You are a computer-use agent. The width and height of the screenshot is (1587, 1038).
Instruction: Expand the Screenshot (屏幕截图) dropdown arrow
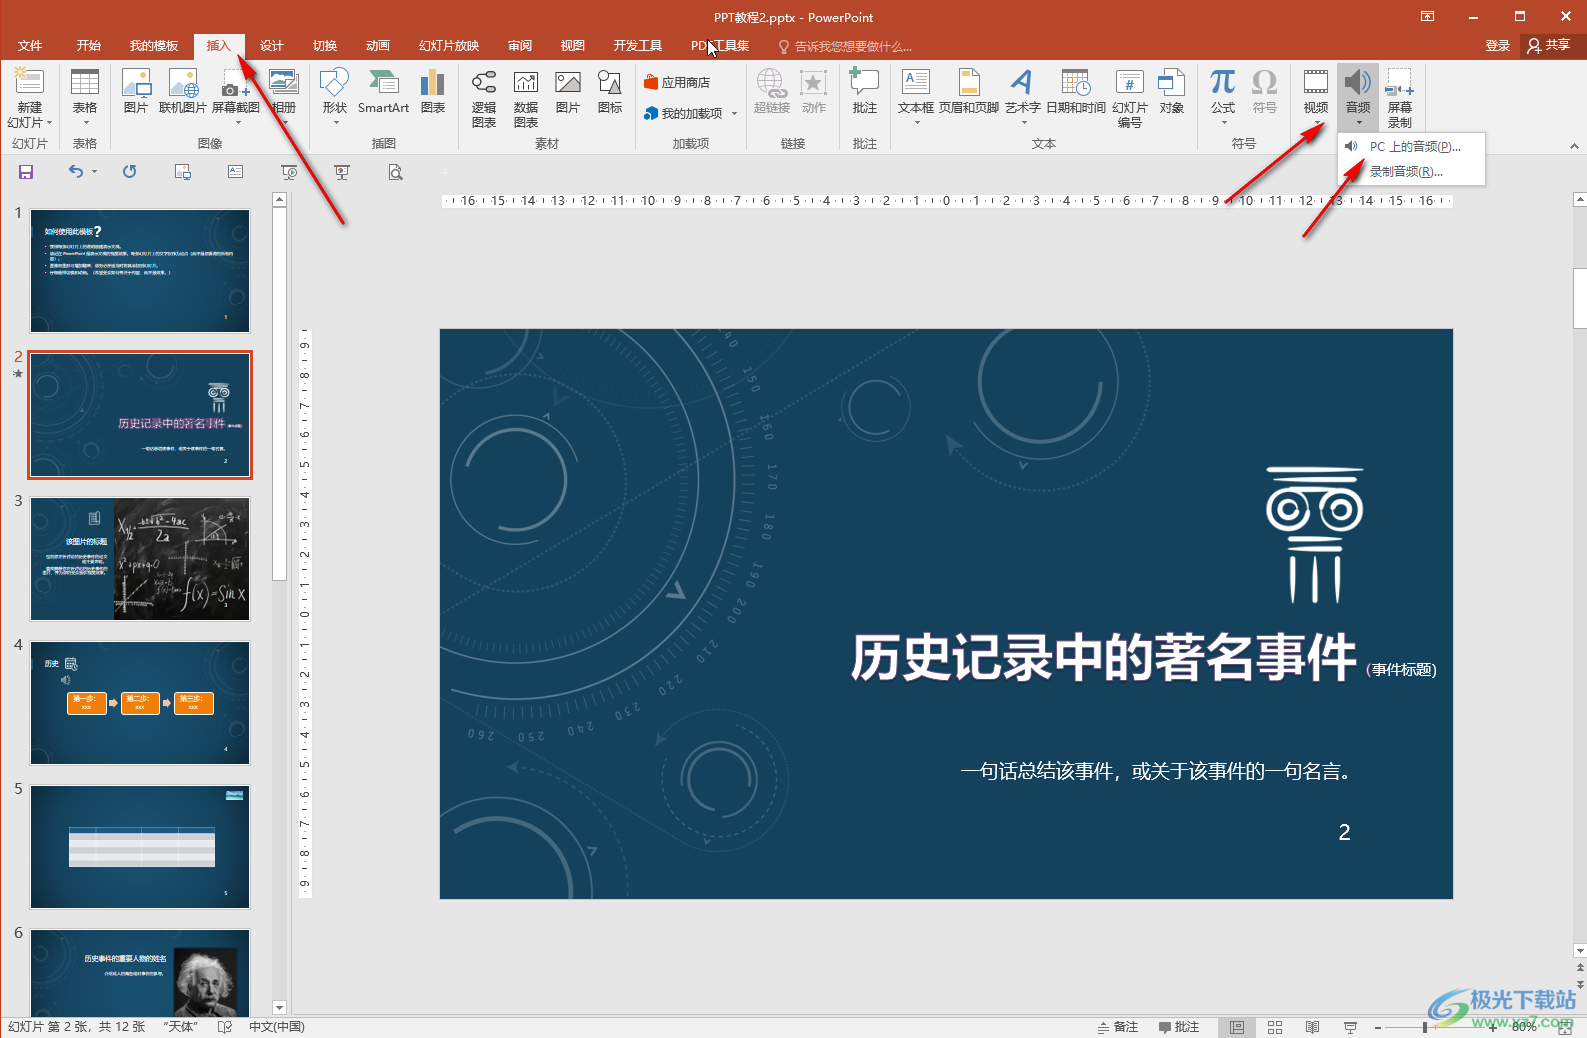pos(237,123)
